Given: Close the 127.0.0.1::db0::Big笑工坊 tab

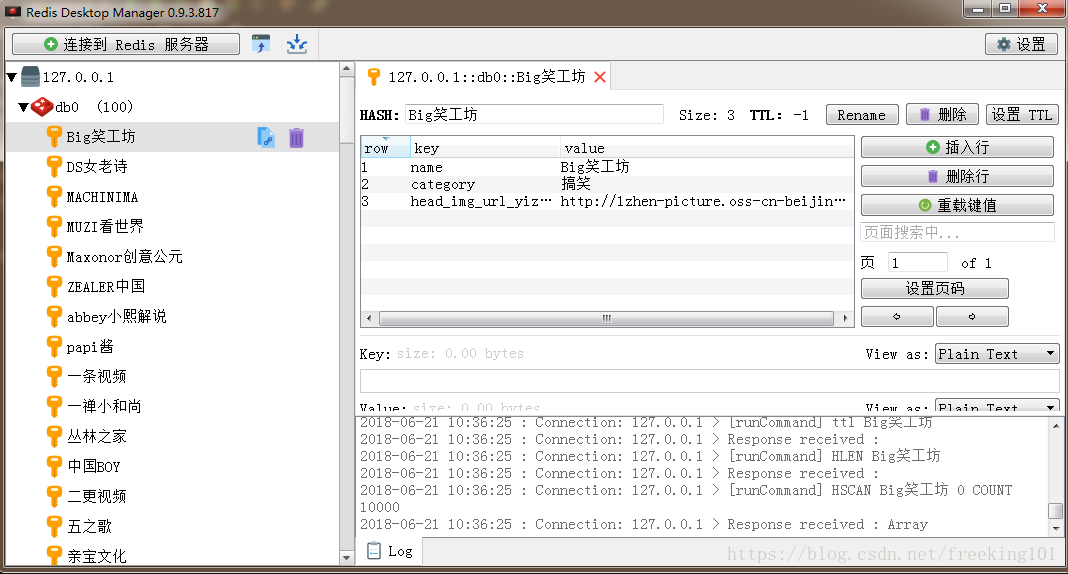Looking at the screenshot, I should [600, 77].
